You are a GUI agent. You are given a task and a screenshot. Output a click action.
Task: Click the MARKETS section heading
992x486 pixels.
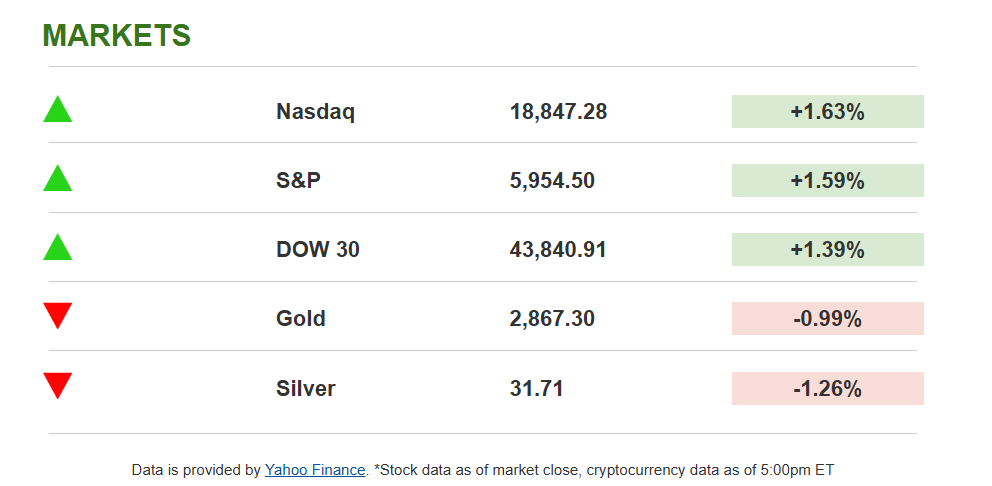(x=116, y=35)
